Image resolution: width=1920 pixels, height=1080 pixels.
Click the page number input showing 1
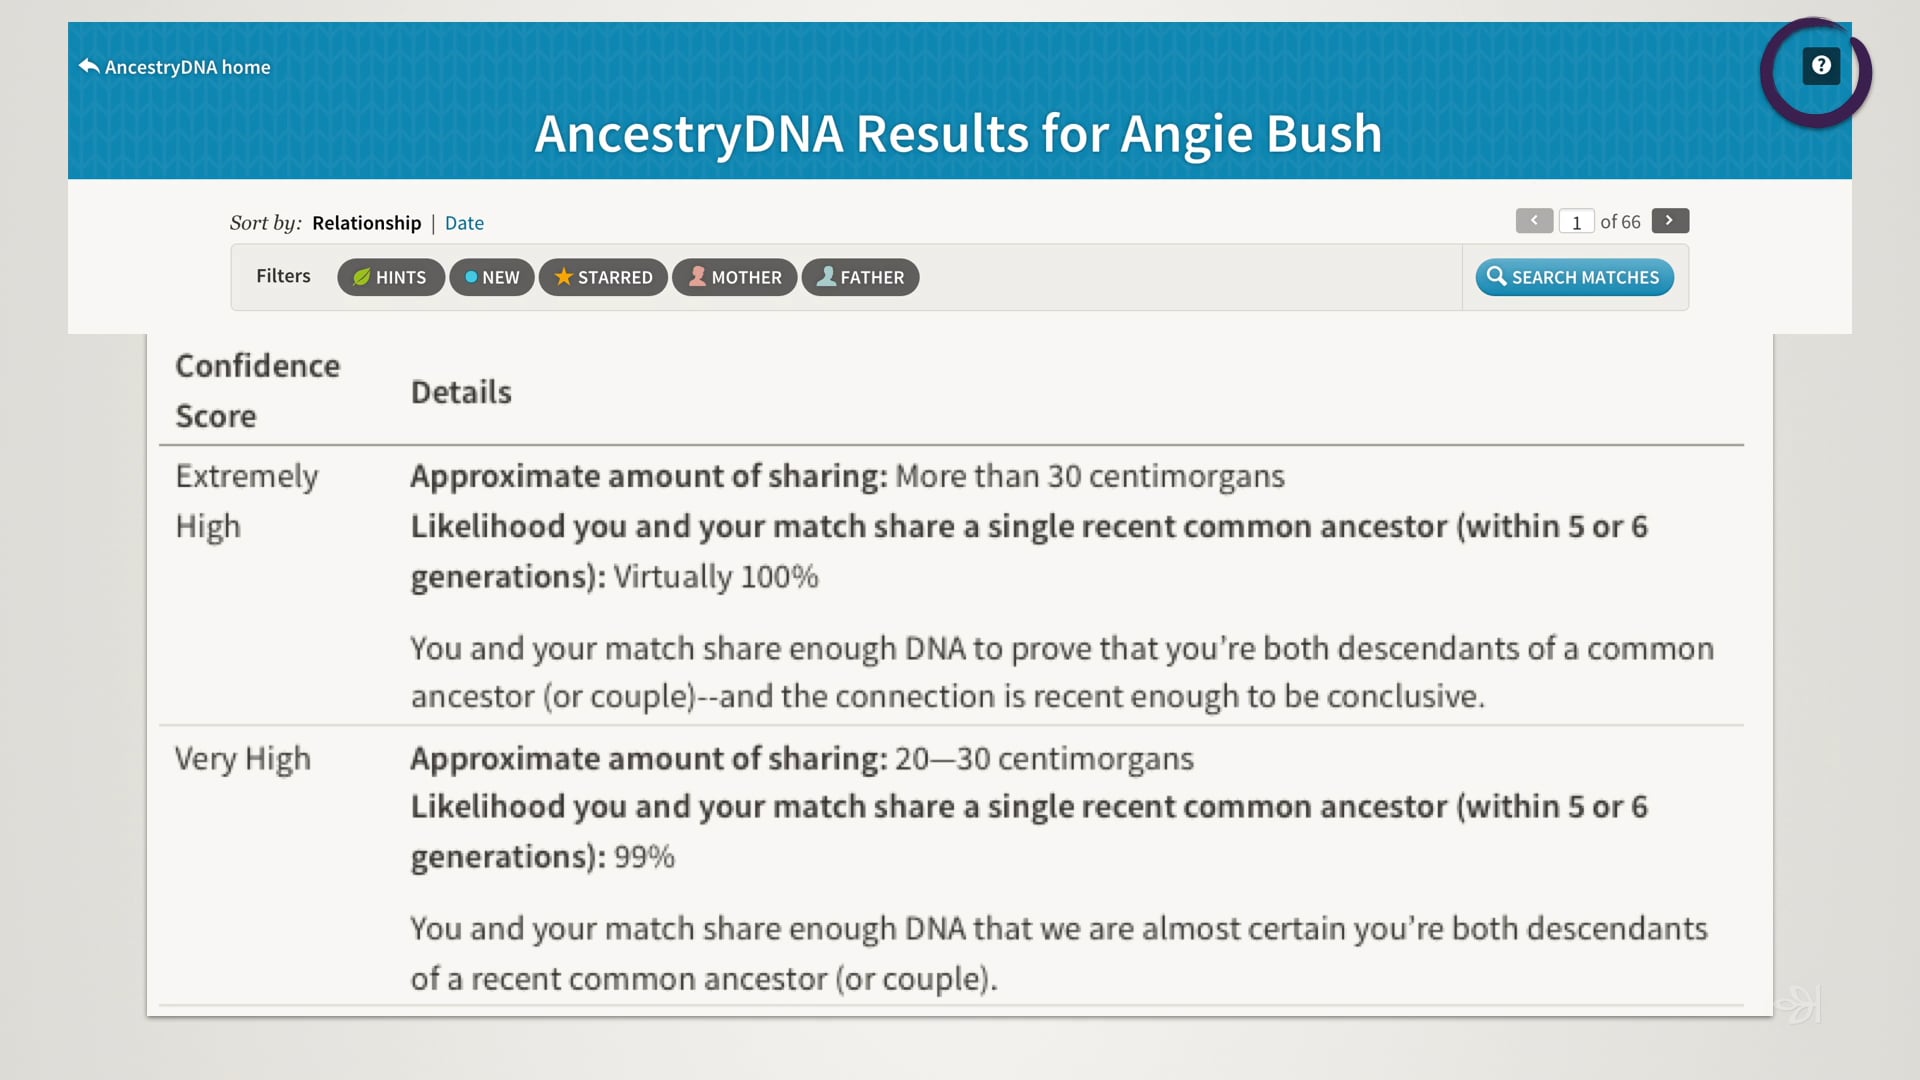coord(1576,221)
